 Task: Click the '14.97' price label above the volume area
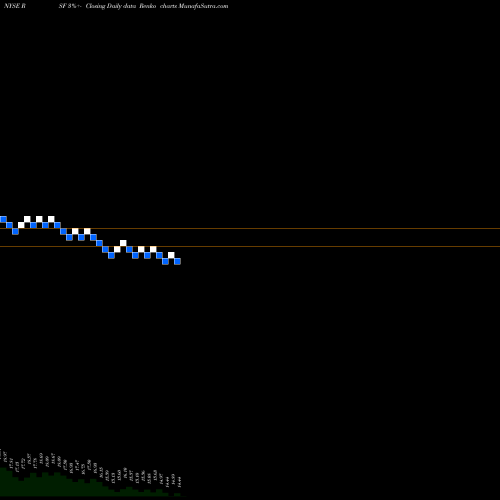[x=161, y=479]
